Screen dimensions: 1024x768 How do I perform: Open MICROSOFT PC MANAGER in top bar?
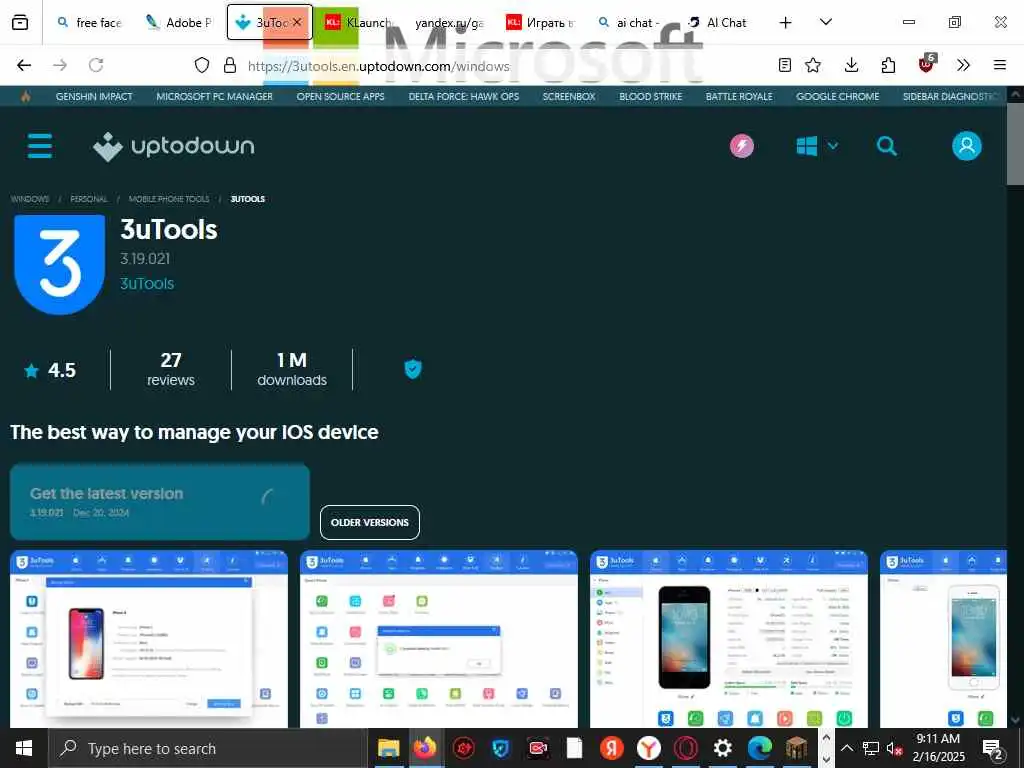pos(214,97)
